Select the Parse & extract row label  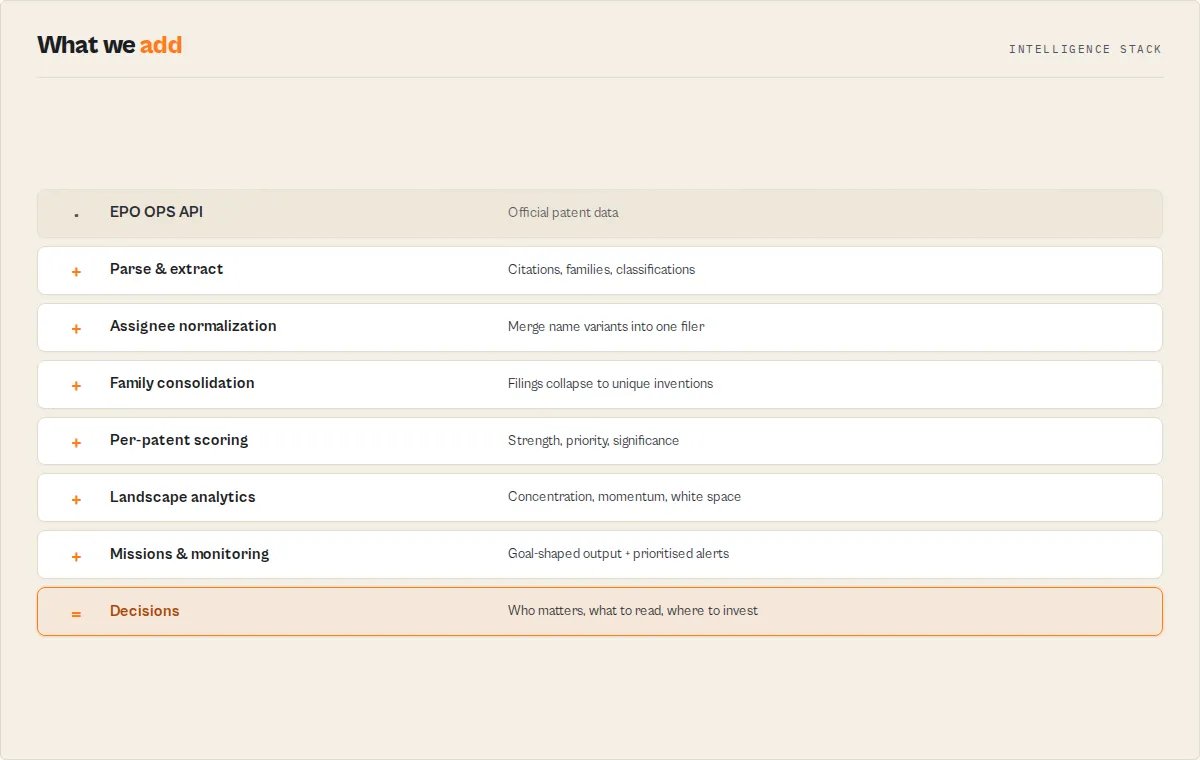click(x=166, y=269)
